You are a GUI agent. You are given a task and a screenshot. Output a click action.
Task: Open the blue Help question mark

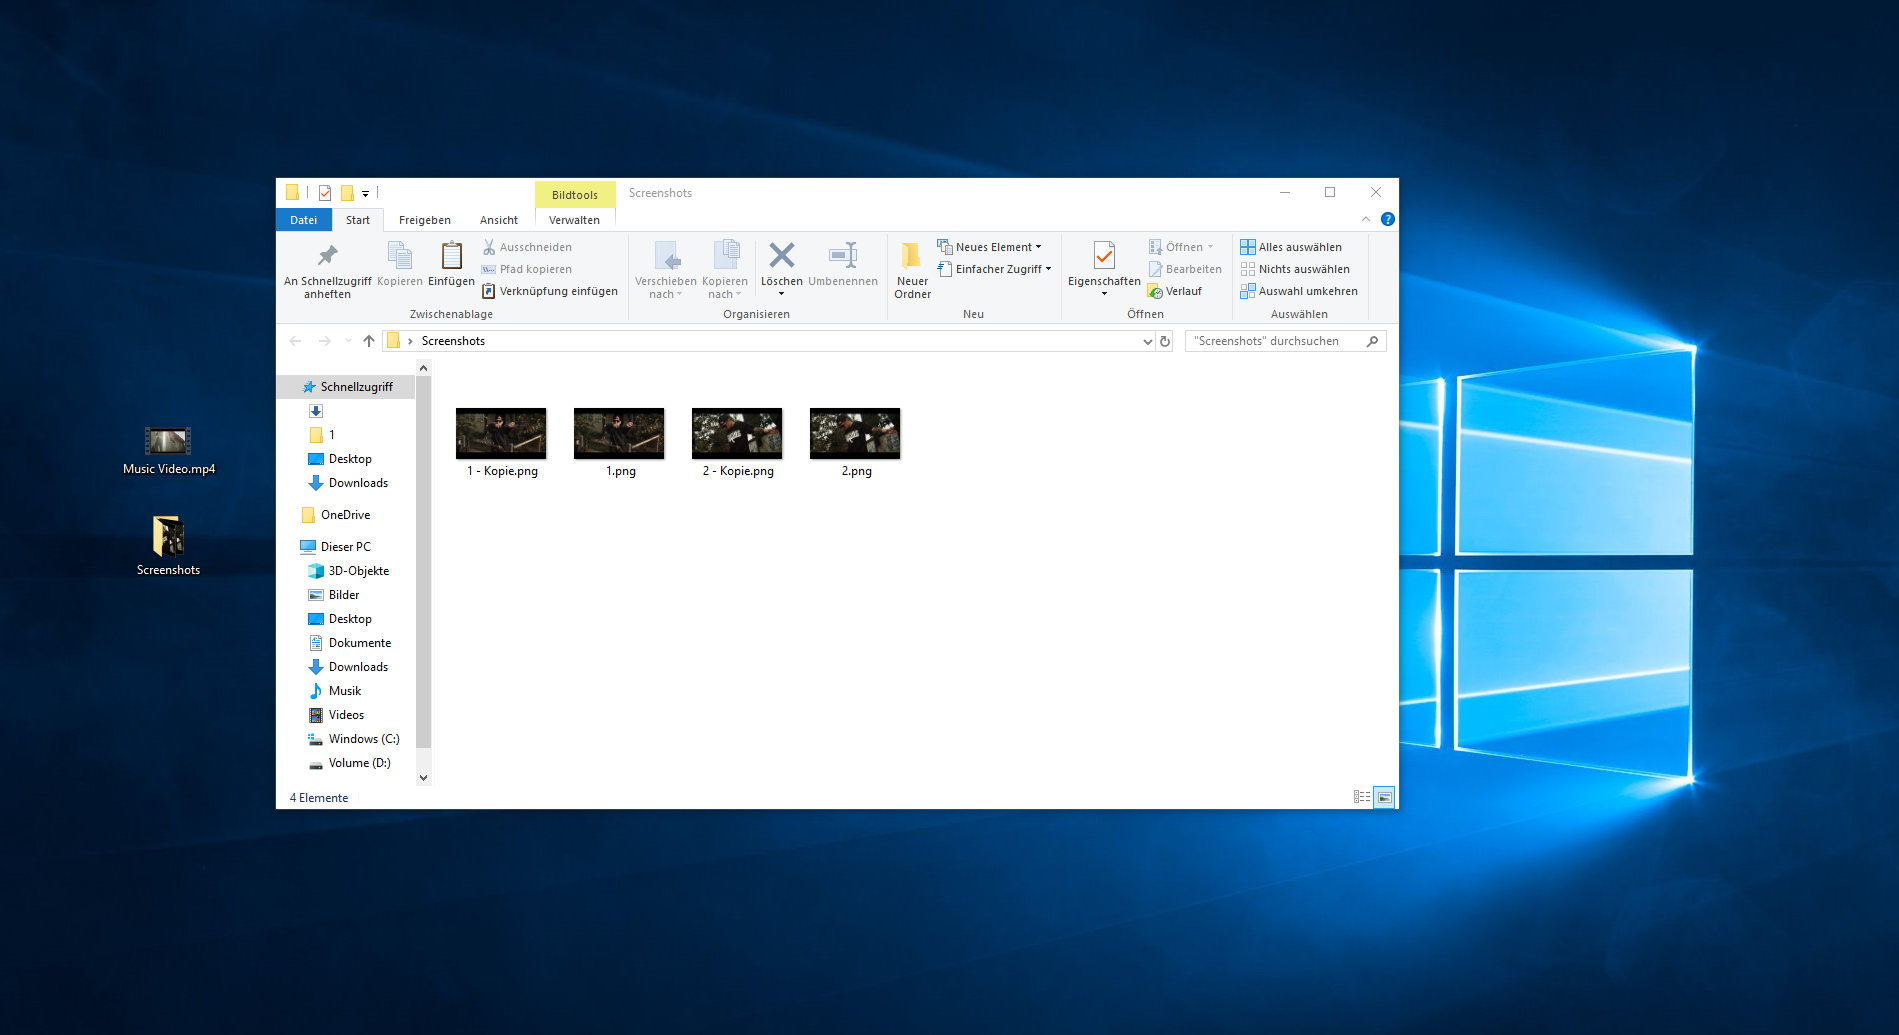point(1388,219)
